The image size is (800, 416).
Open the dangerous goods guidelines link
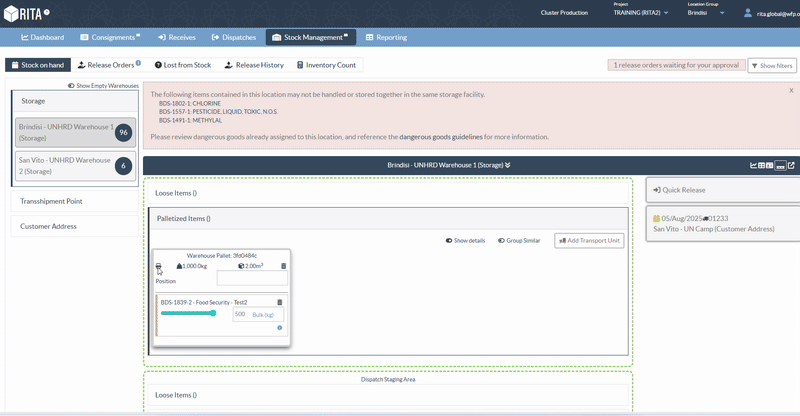(x=441, y=136)
